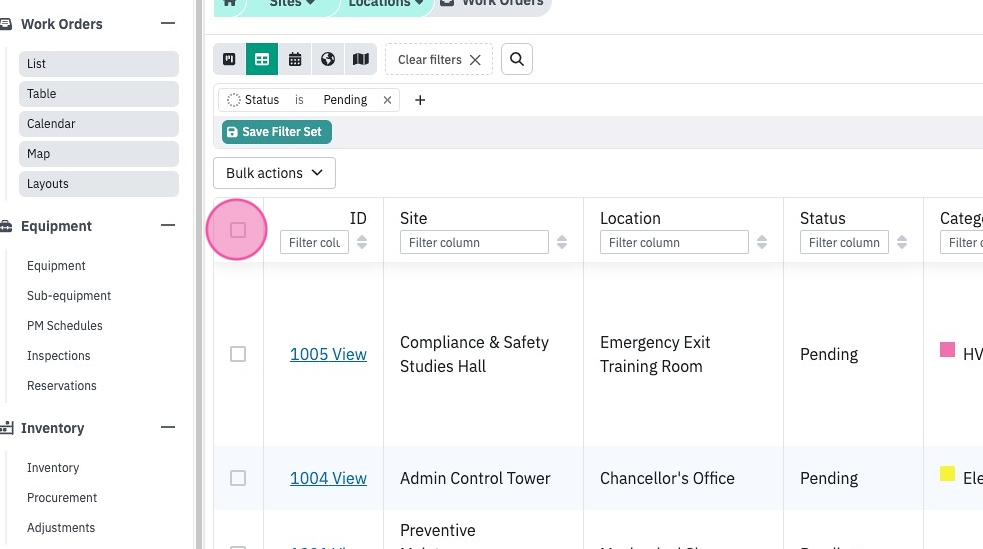983x549 pixels.
Task: Click the Location column header label
Action: pyautogui.click(x=630, y=218)
